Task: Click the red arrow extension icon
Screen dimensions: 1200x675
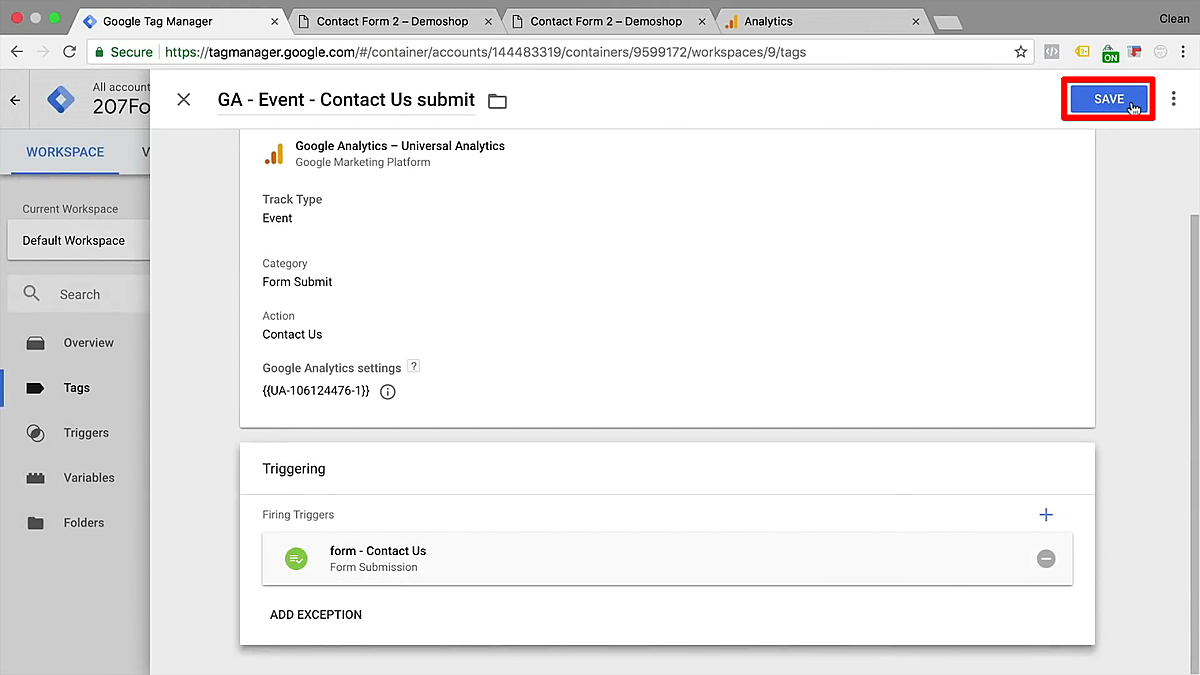Action: click(x=1134, y=52)
